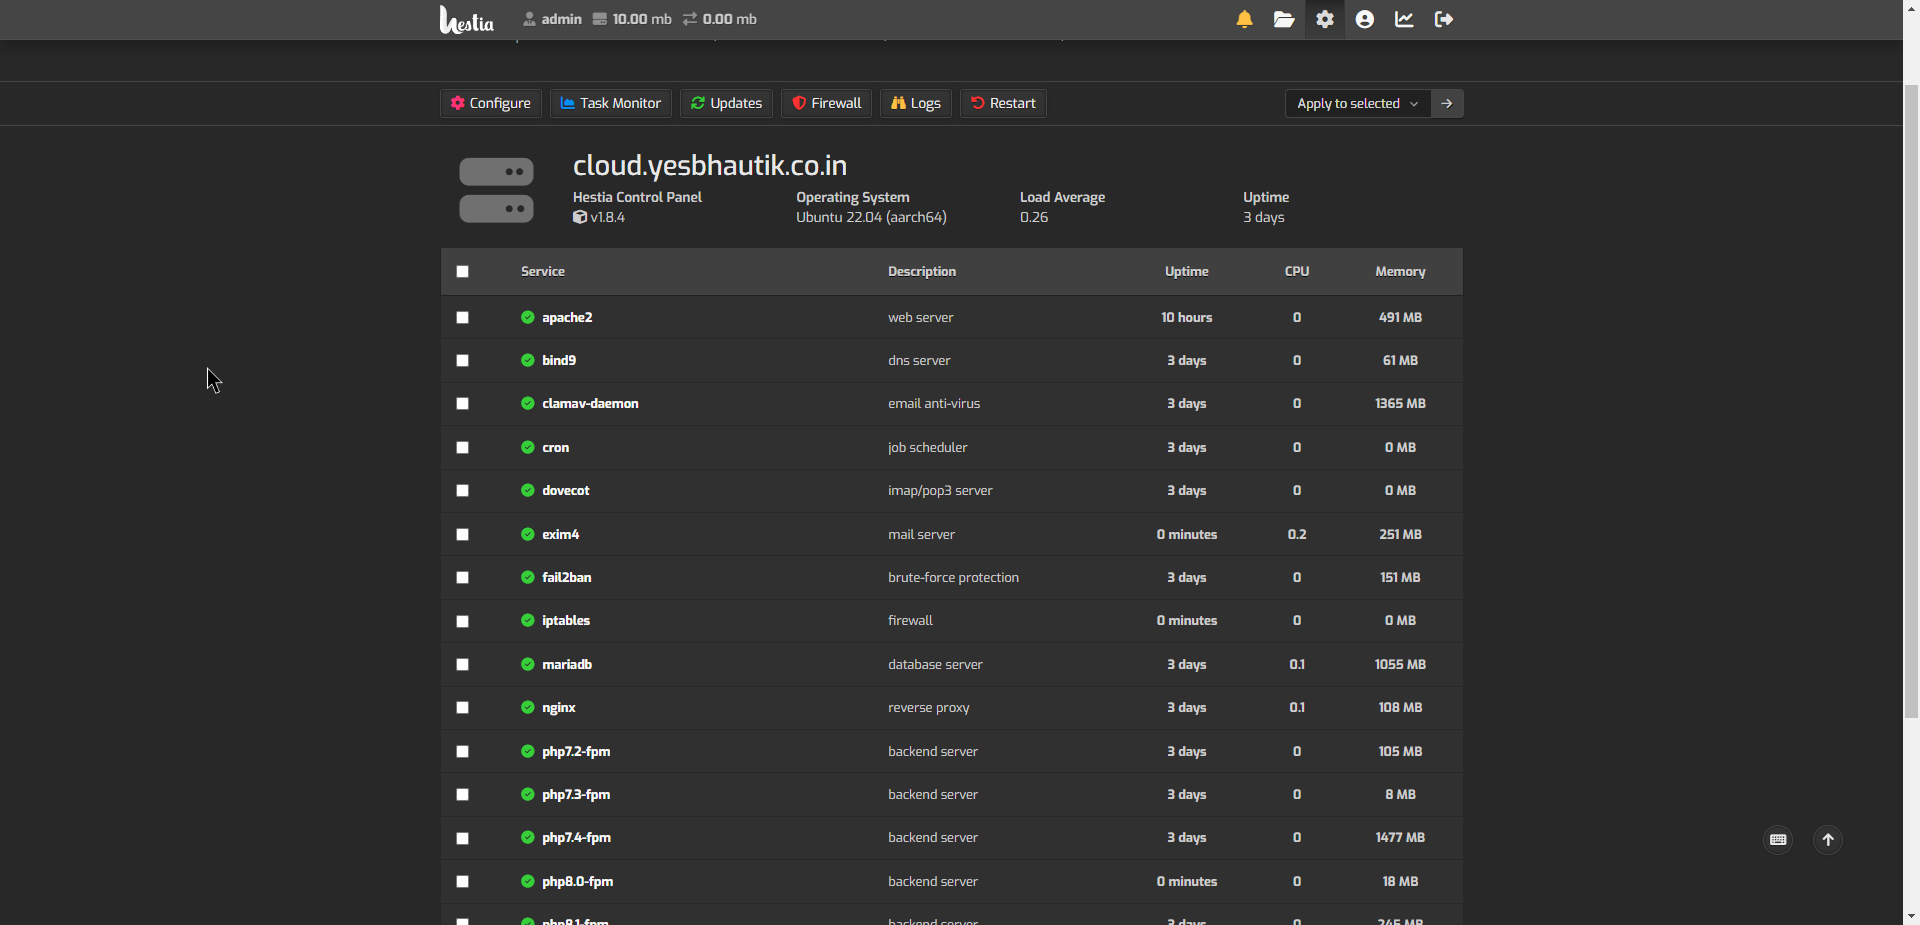
Task: Click the Ubuntu 22.04 (aarch64) text
Action: coord(871,217)
